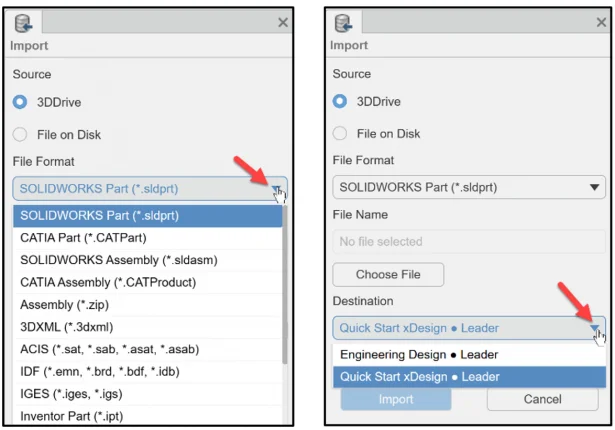This screenshot has width=615, height=430.
Task: Close the left Import panel
Action: coord(282,22)
